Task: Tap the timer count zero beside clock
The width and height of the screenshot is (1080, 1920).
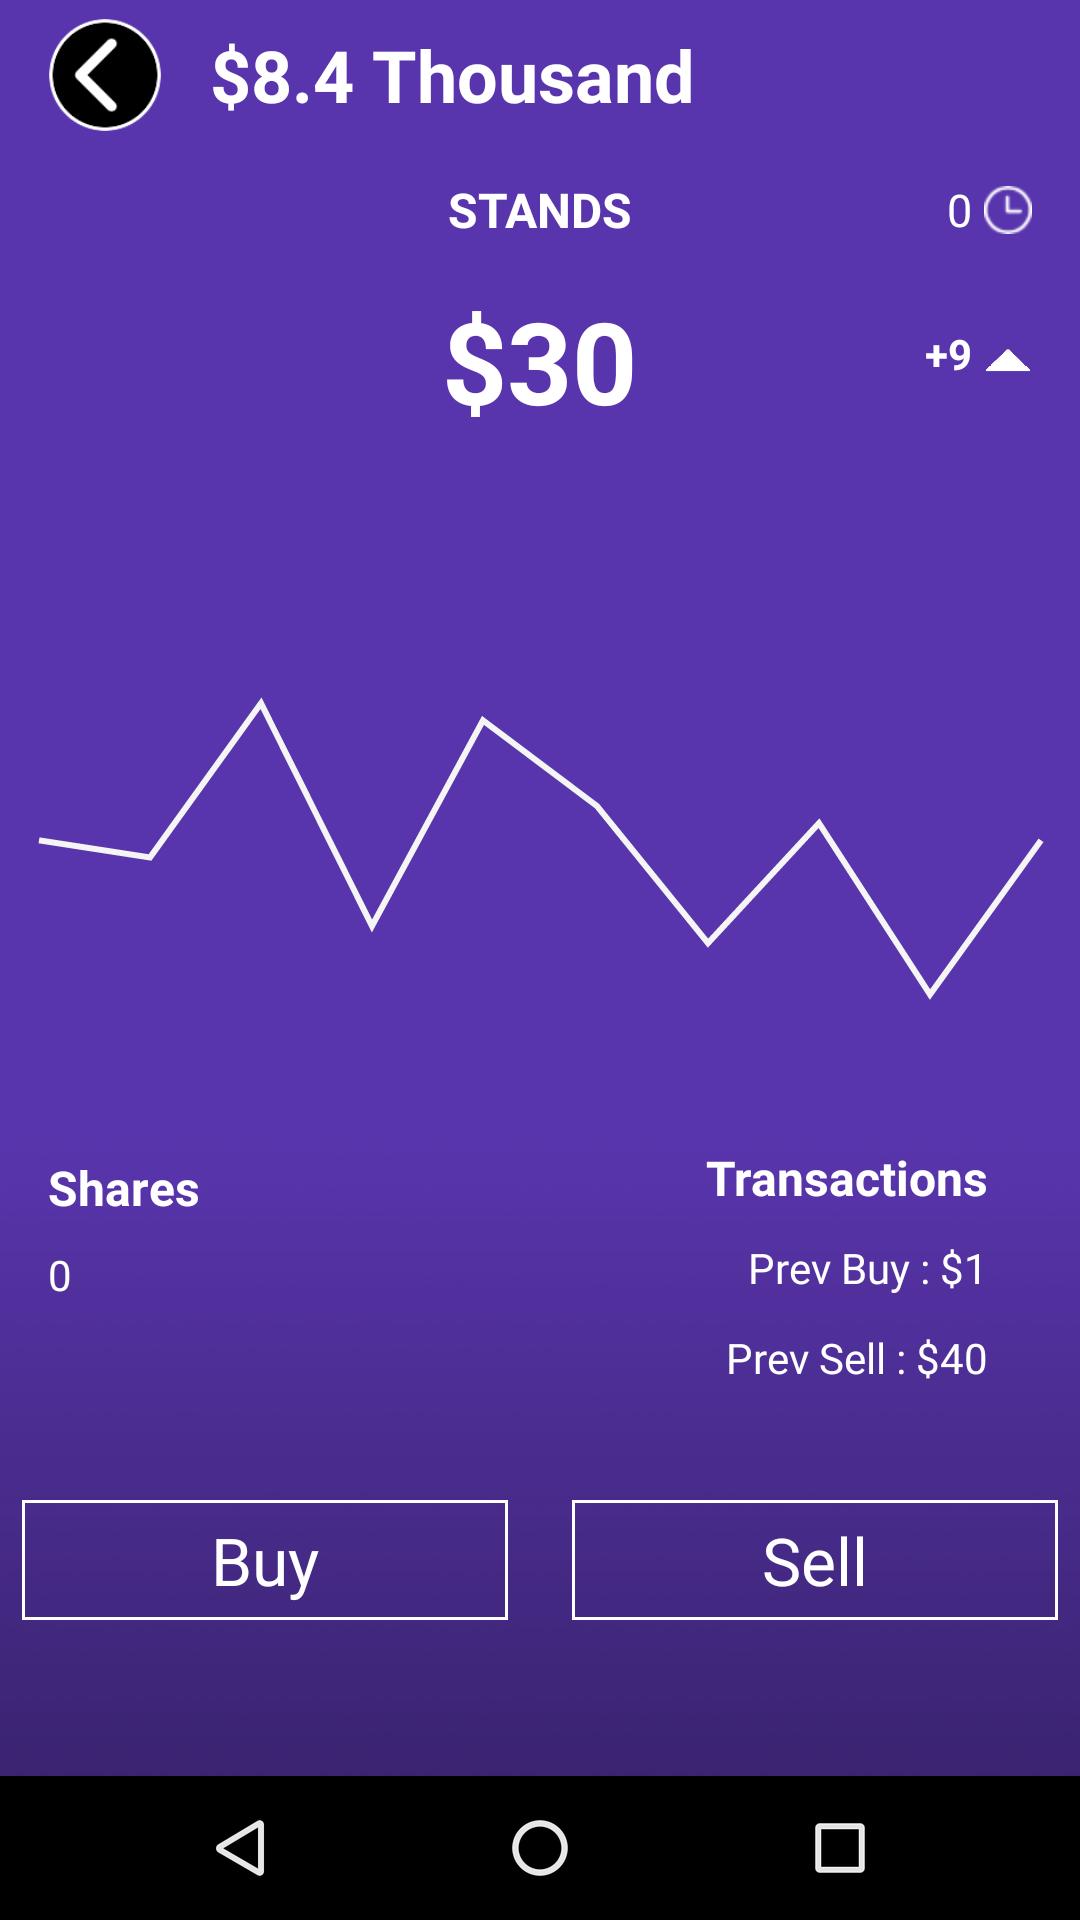Action: 959,211
